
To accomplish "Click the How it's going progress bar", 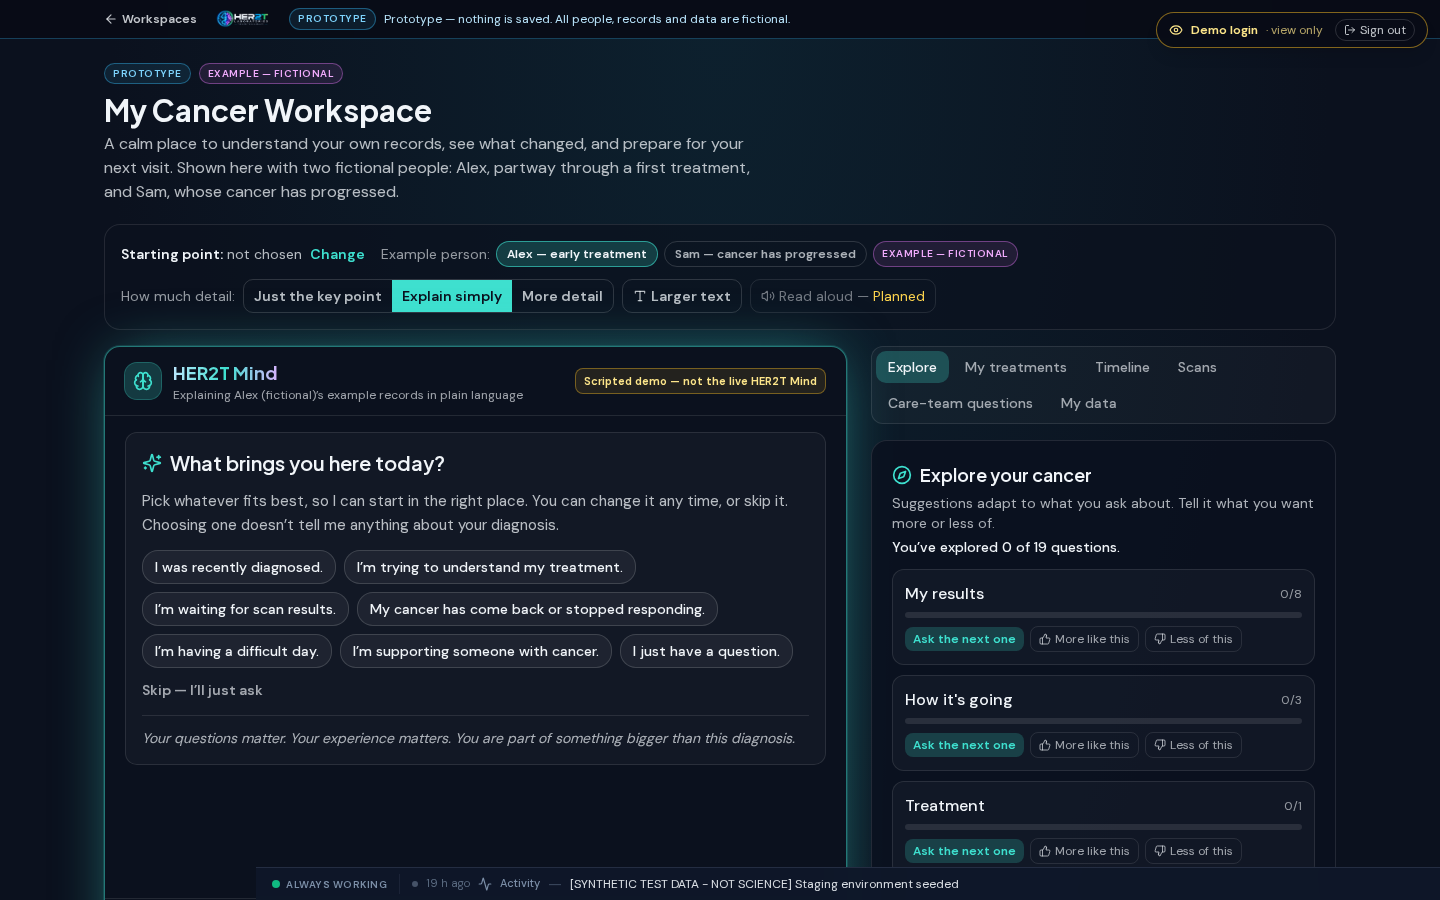I will pyautogui.click(x=1103, y=721).
